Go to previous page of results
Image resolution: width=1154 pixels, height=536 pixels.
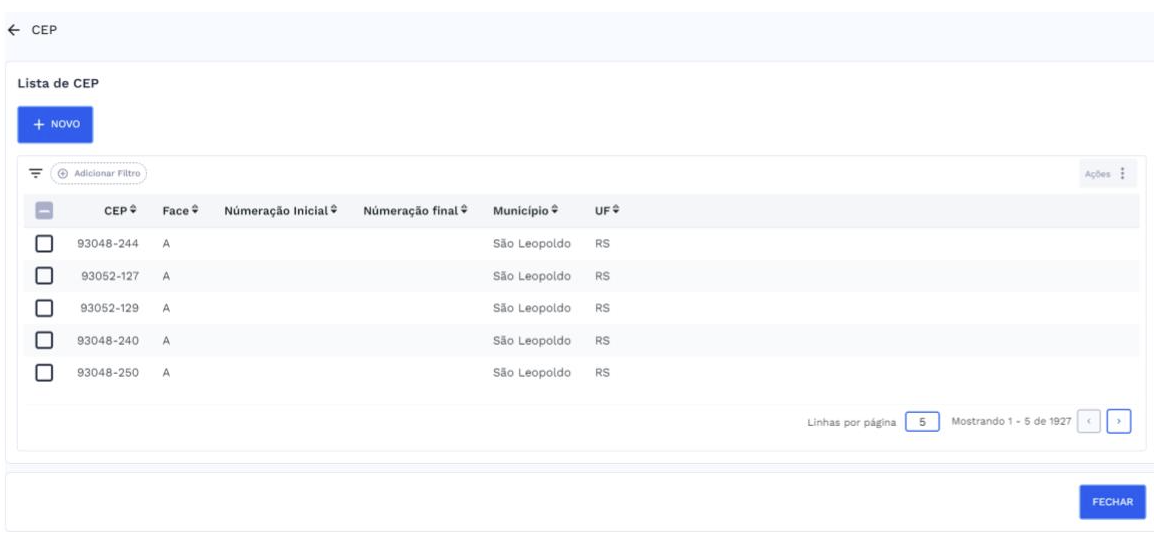pos(1088,423)
